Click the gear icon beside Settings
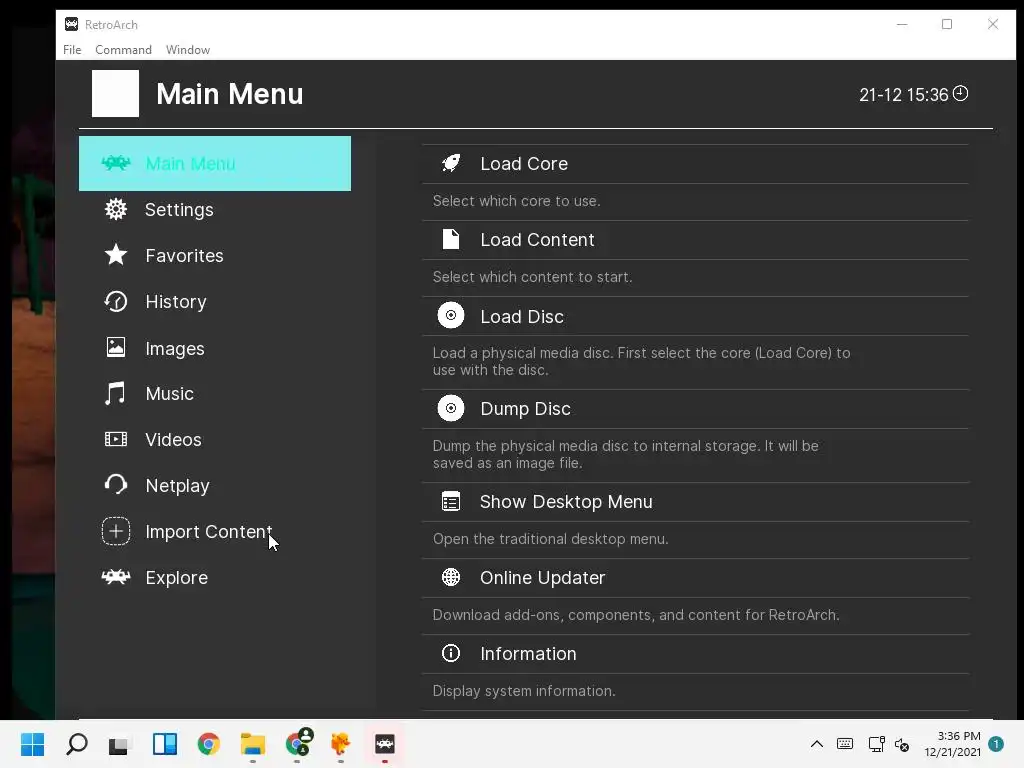The image size is (1024, 768). coord(116,209)
